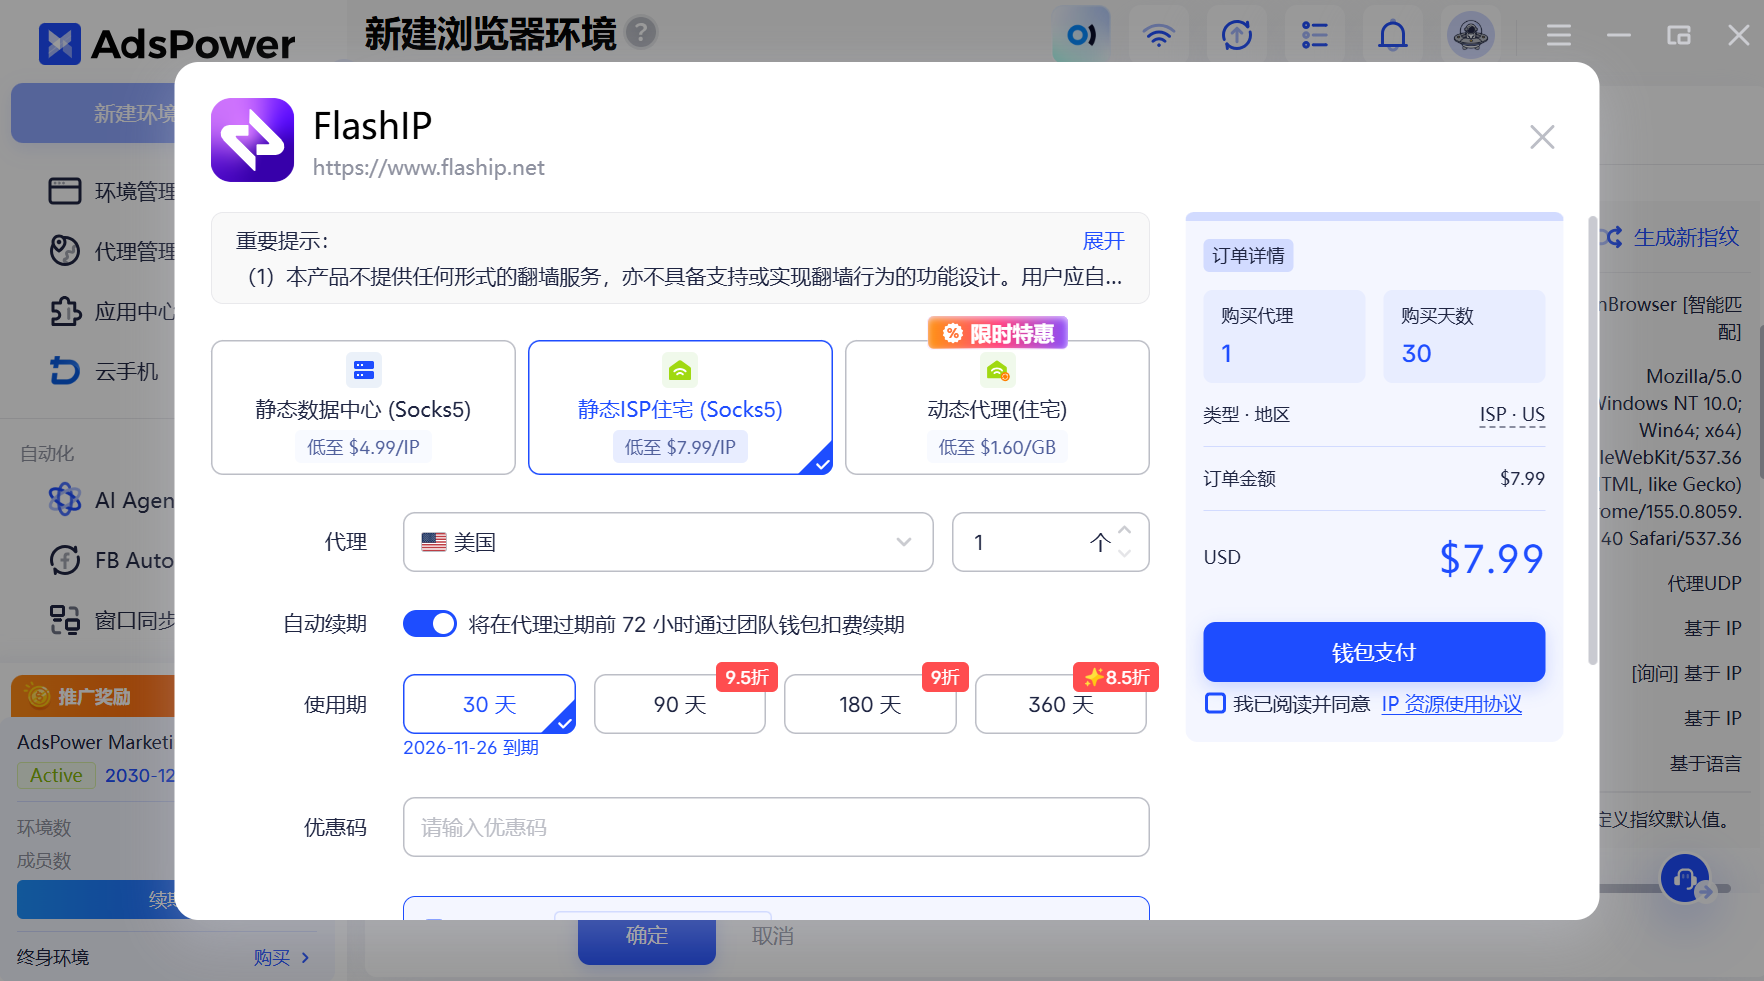The width and height of the screenshot is (1764, 981).
Task: Increase proxy quantity with up arrow
Action: (1125, 530)
